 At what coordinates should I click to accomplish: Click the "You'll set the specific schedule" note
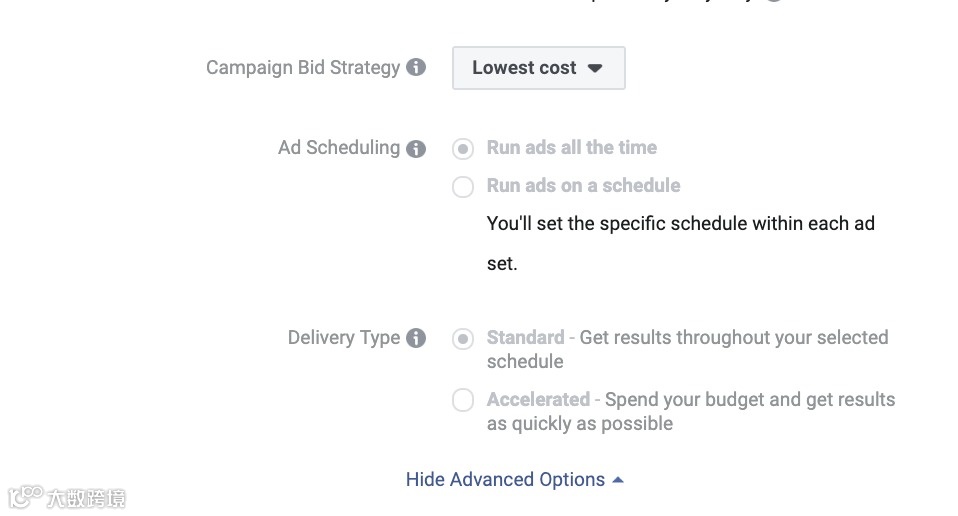point(680,224)
